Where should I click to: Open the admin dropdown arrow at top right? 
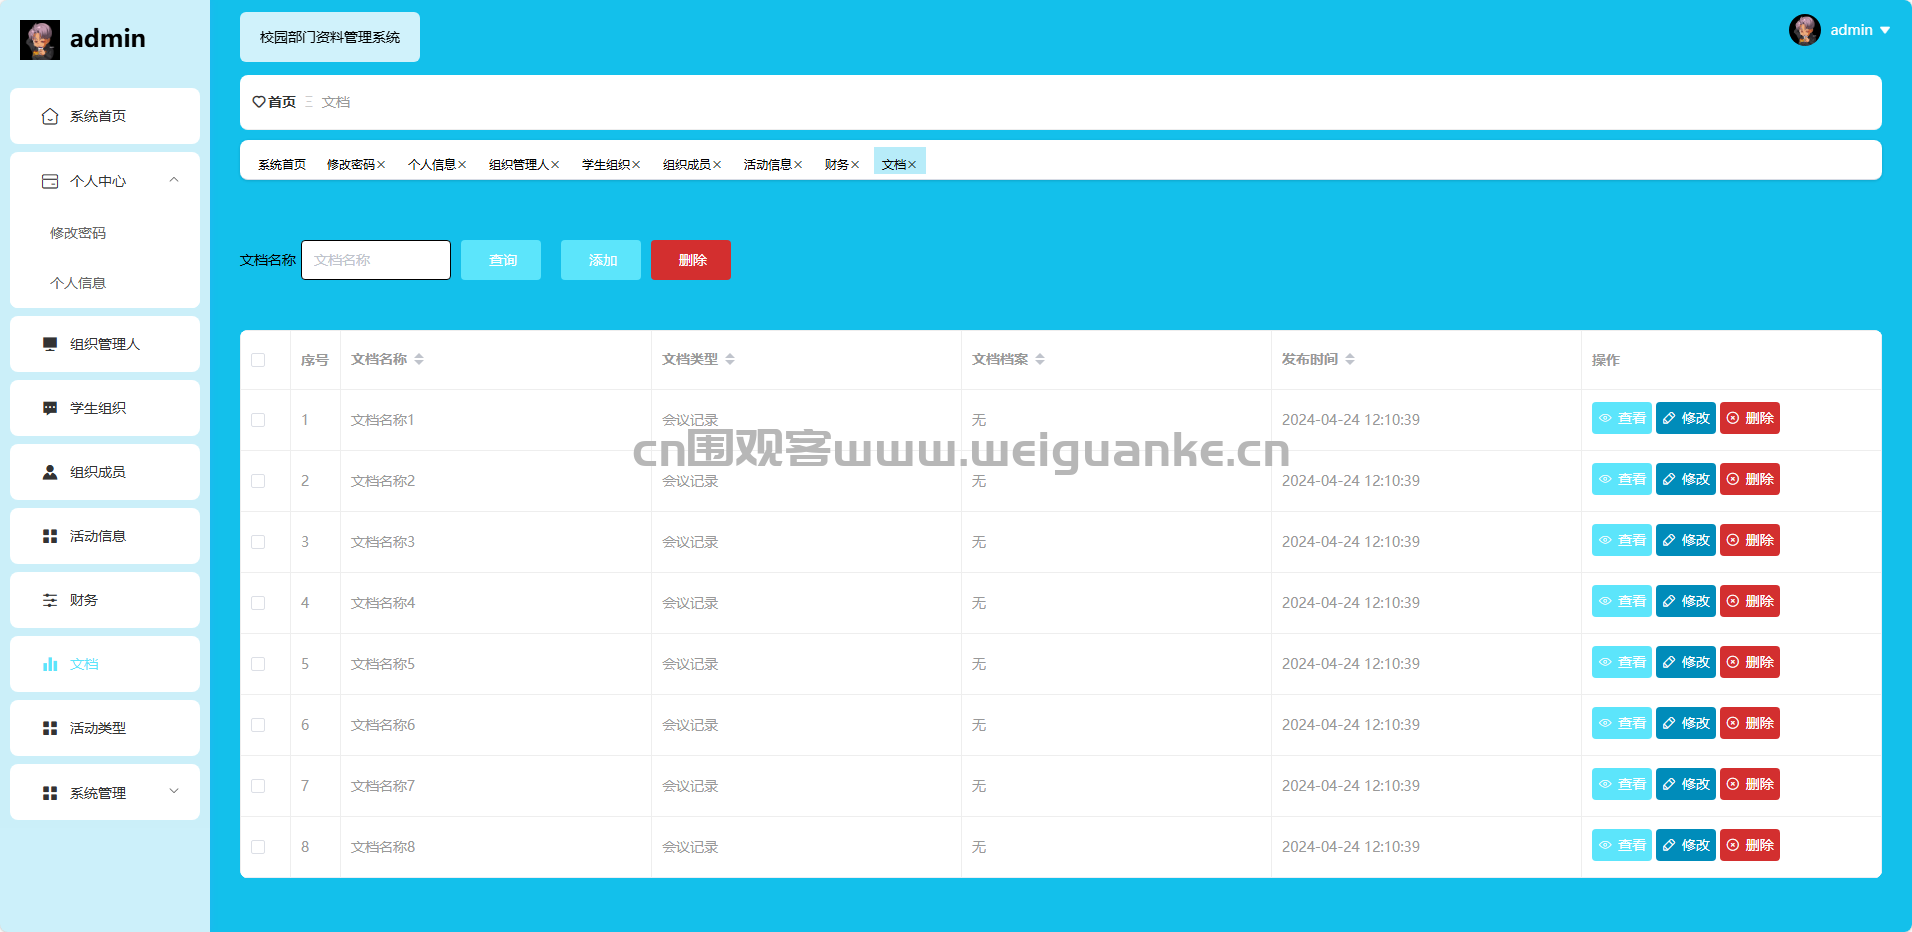[1885, 30]
